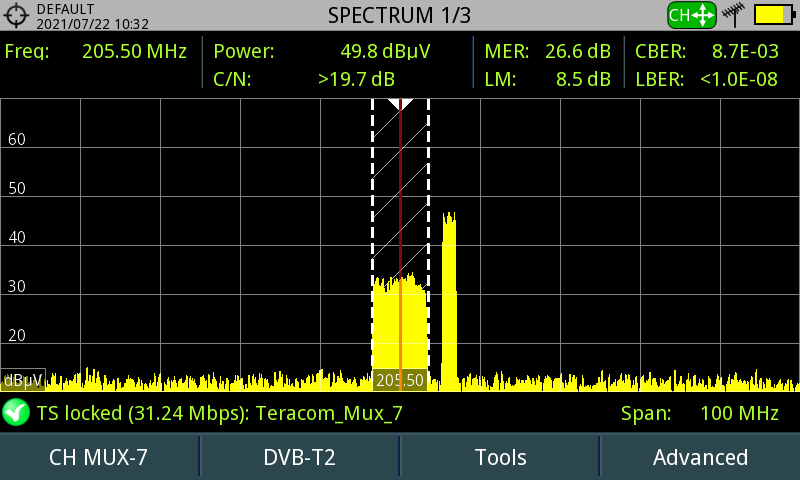Tap the DEFAULT installation name

click(65, 9)
